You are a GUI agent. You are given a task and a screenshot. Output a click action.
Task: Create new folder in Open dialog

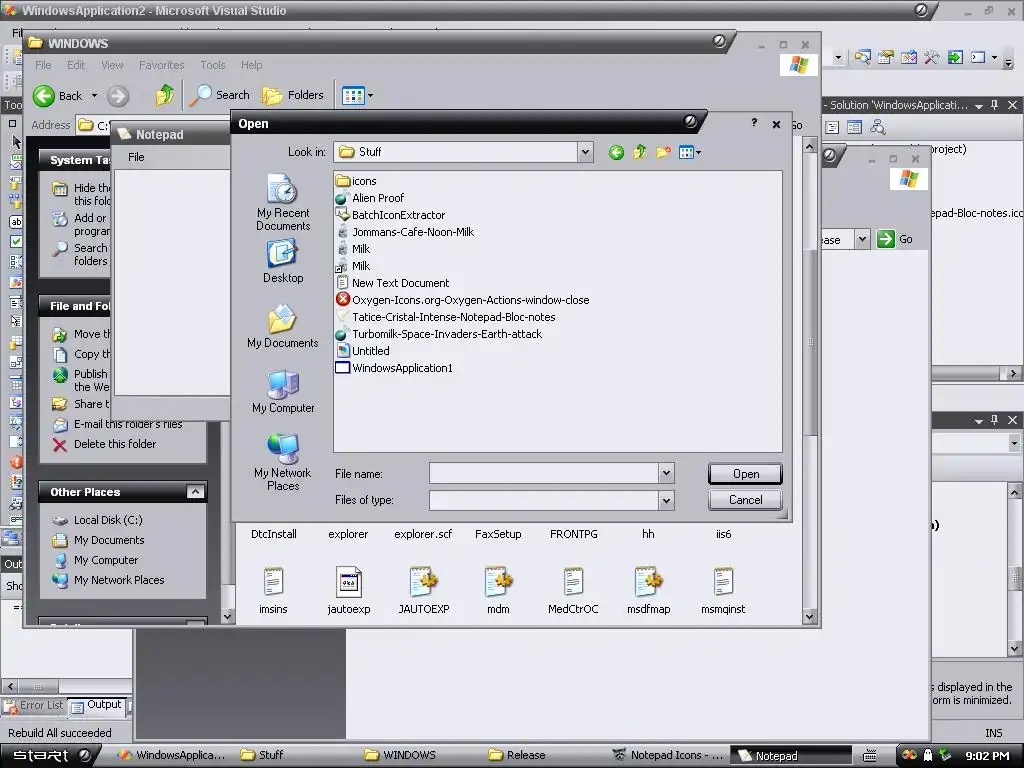pos(663,153)
